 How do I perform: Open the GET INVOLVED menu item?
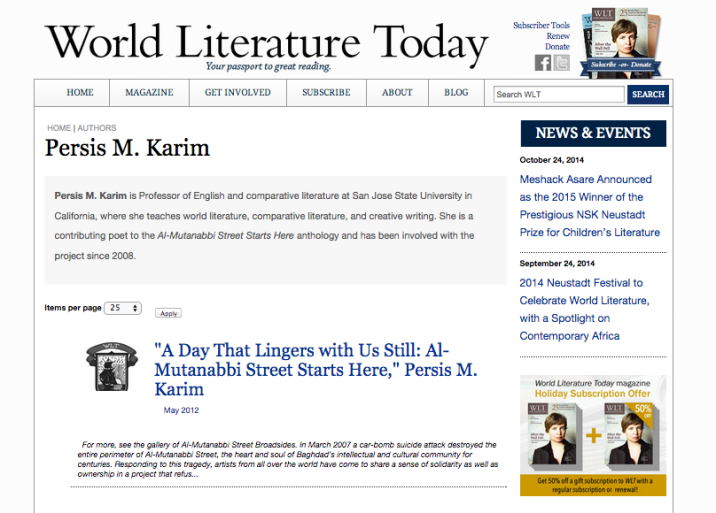(x=237, y=93)
